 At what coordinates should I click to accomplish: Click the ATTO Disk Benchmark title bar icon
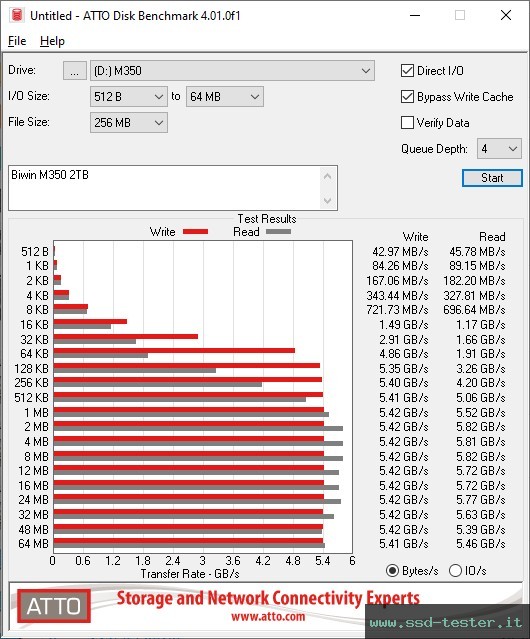[x=17, y=15]
